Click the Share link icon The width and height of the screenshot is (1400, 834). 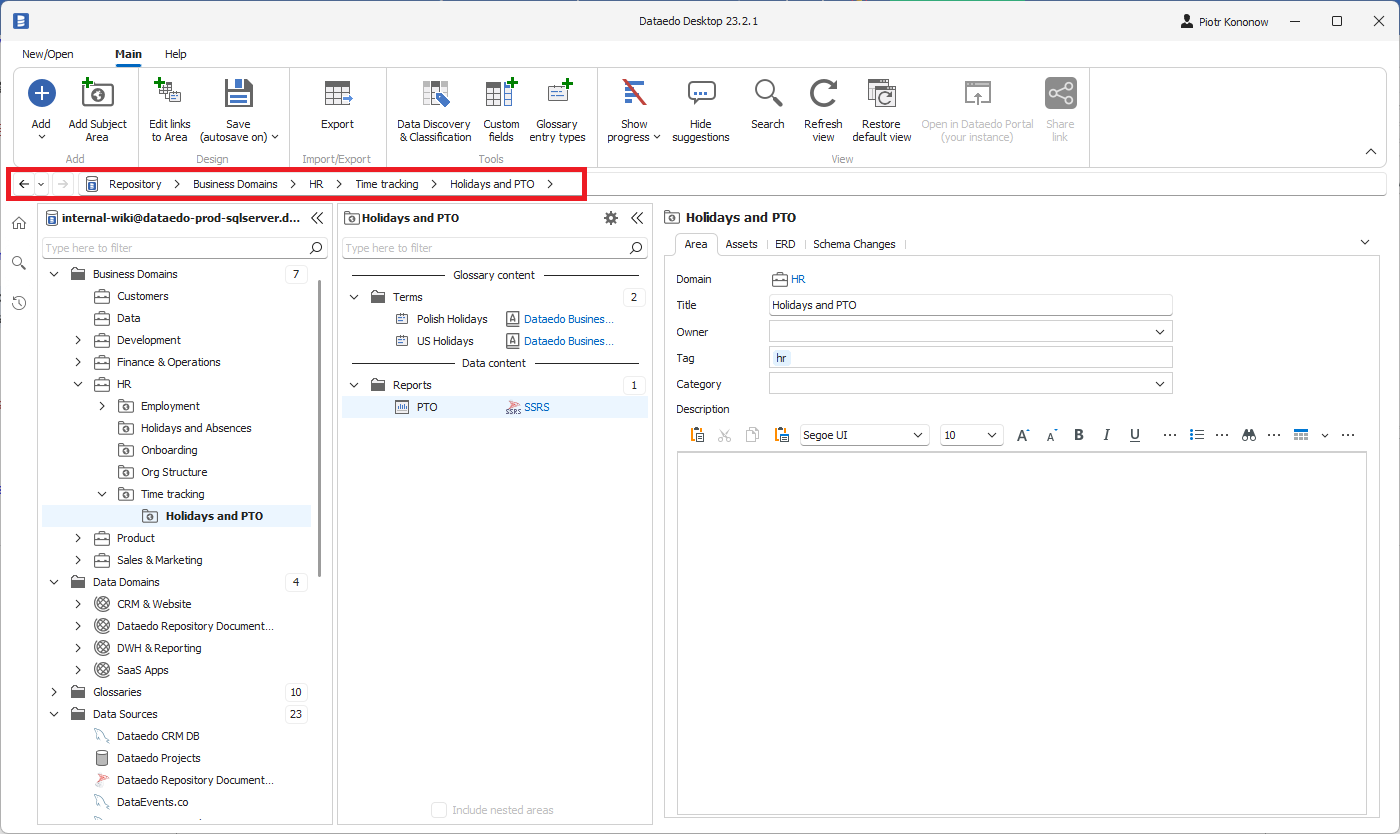1060,94
